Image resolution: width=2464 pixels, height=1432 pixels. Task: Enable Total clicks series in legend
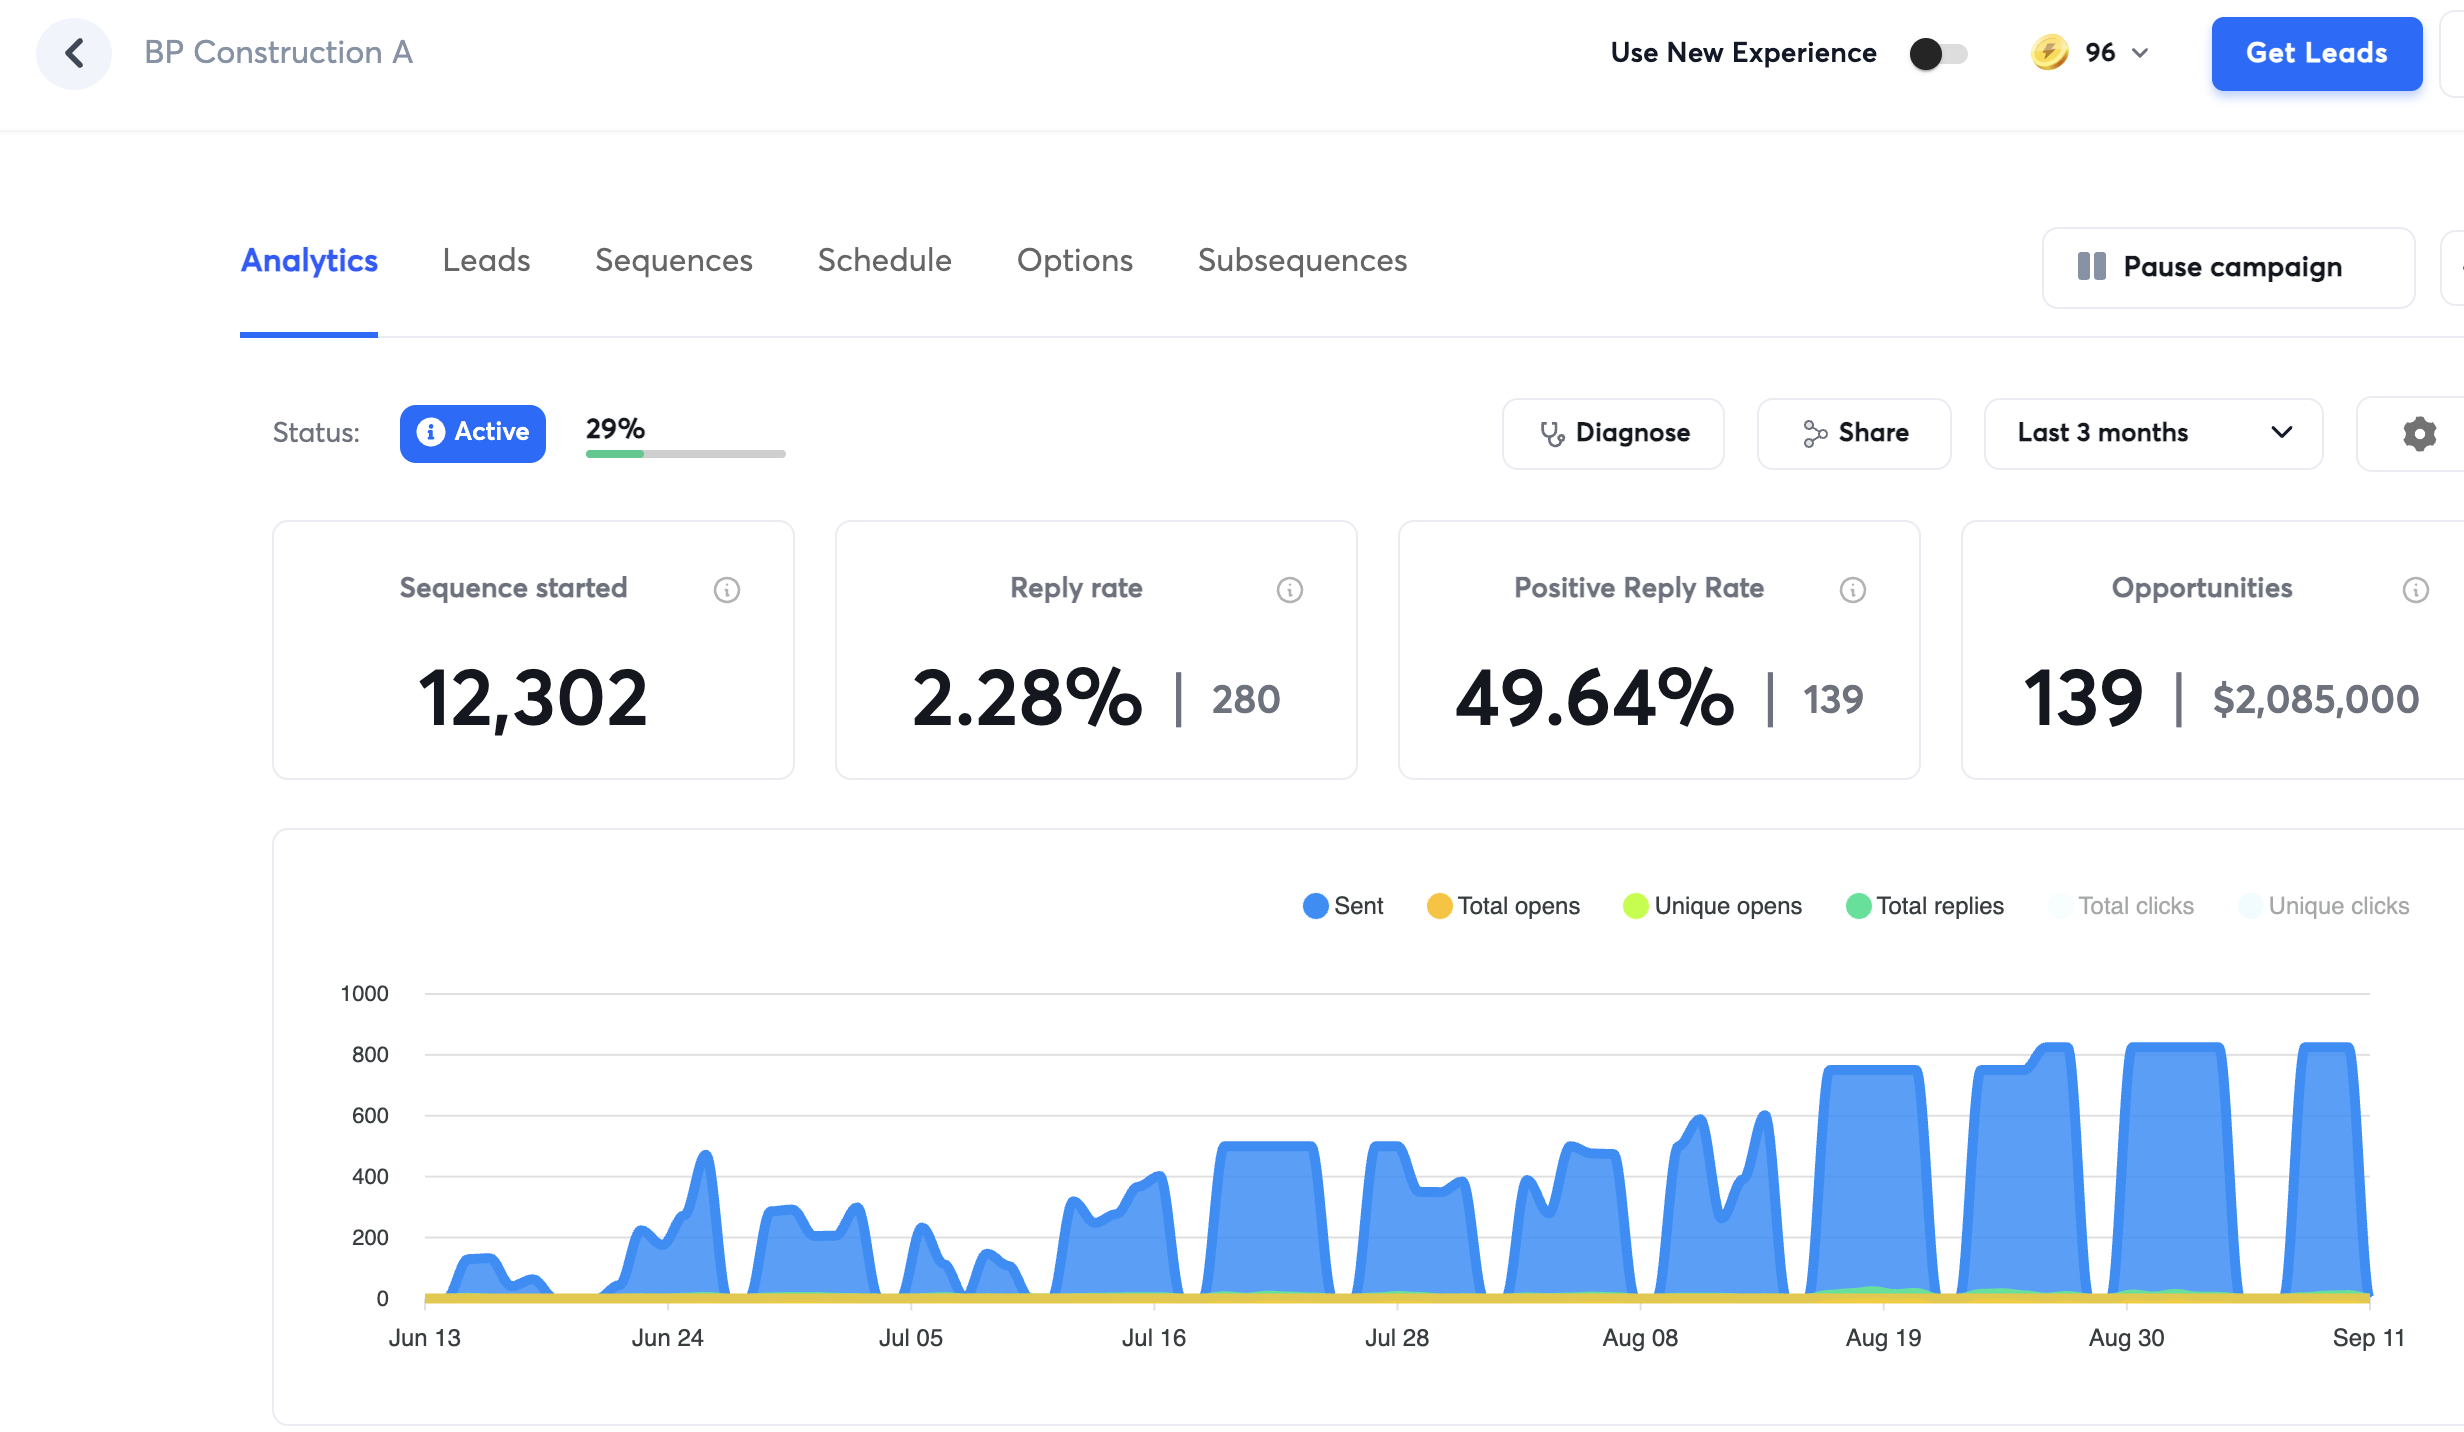[2121, 906]
